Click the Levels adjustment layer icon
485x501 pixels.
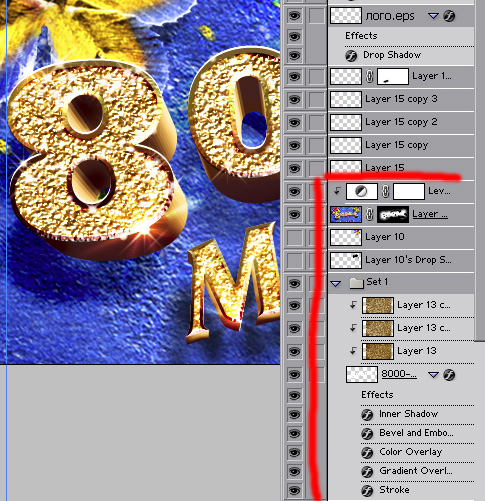click(x=362, y=191)
